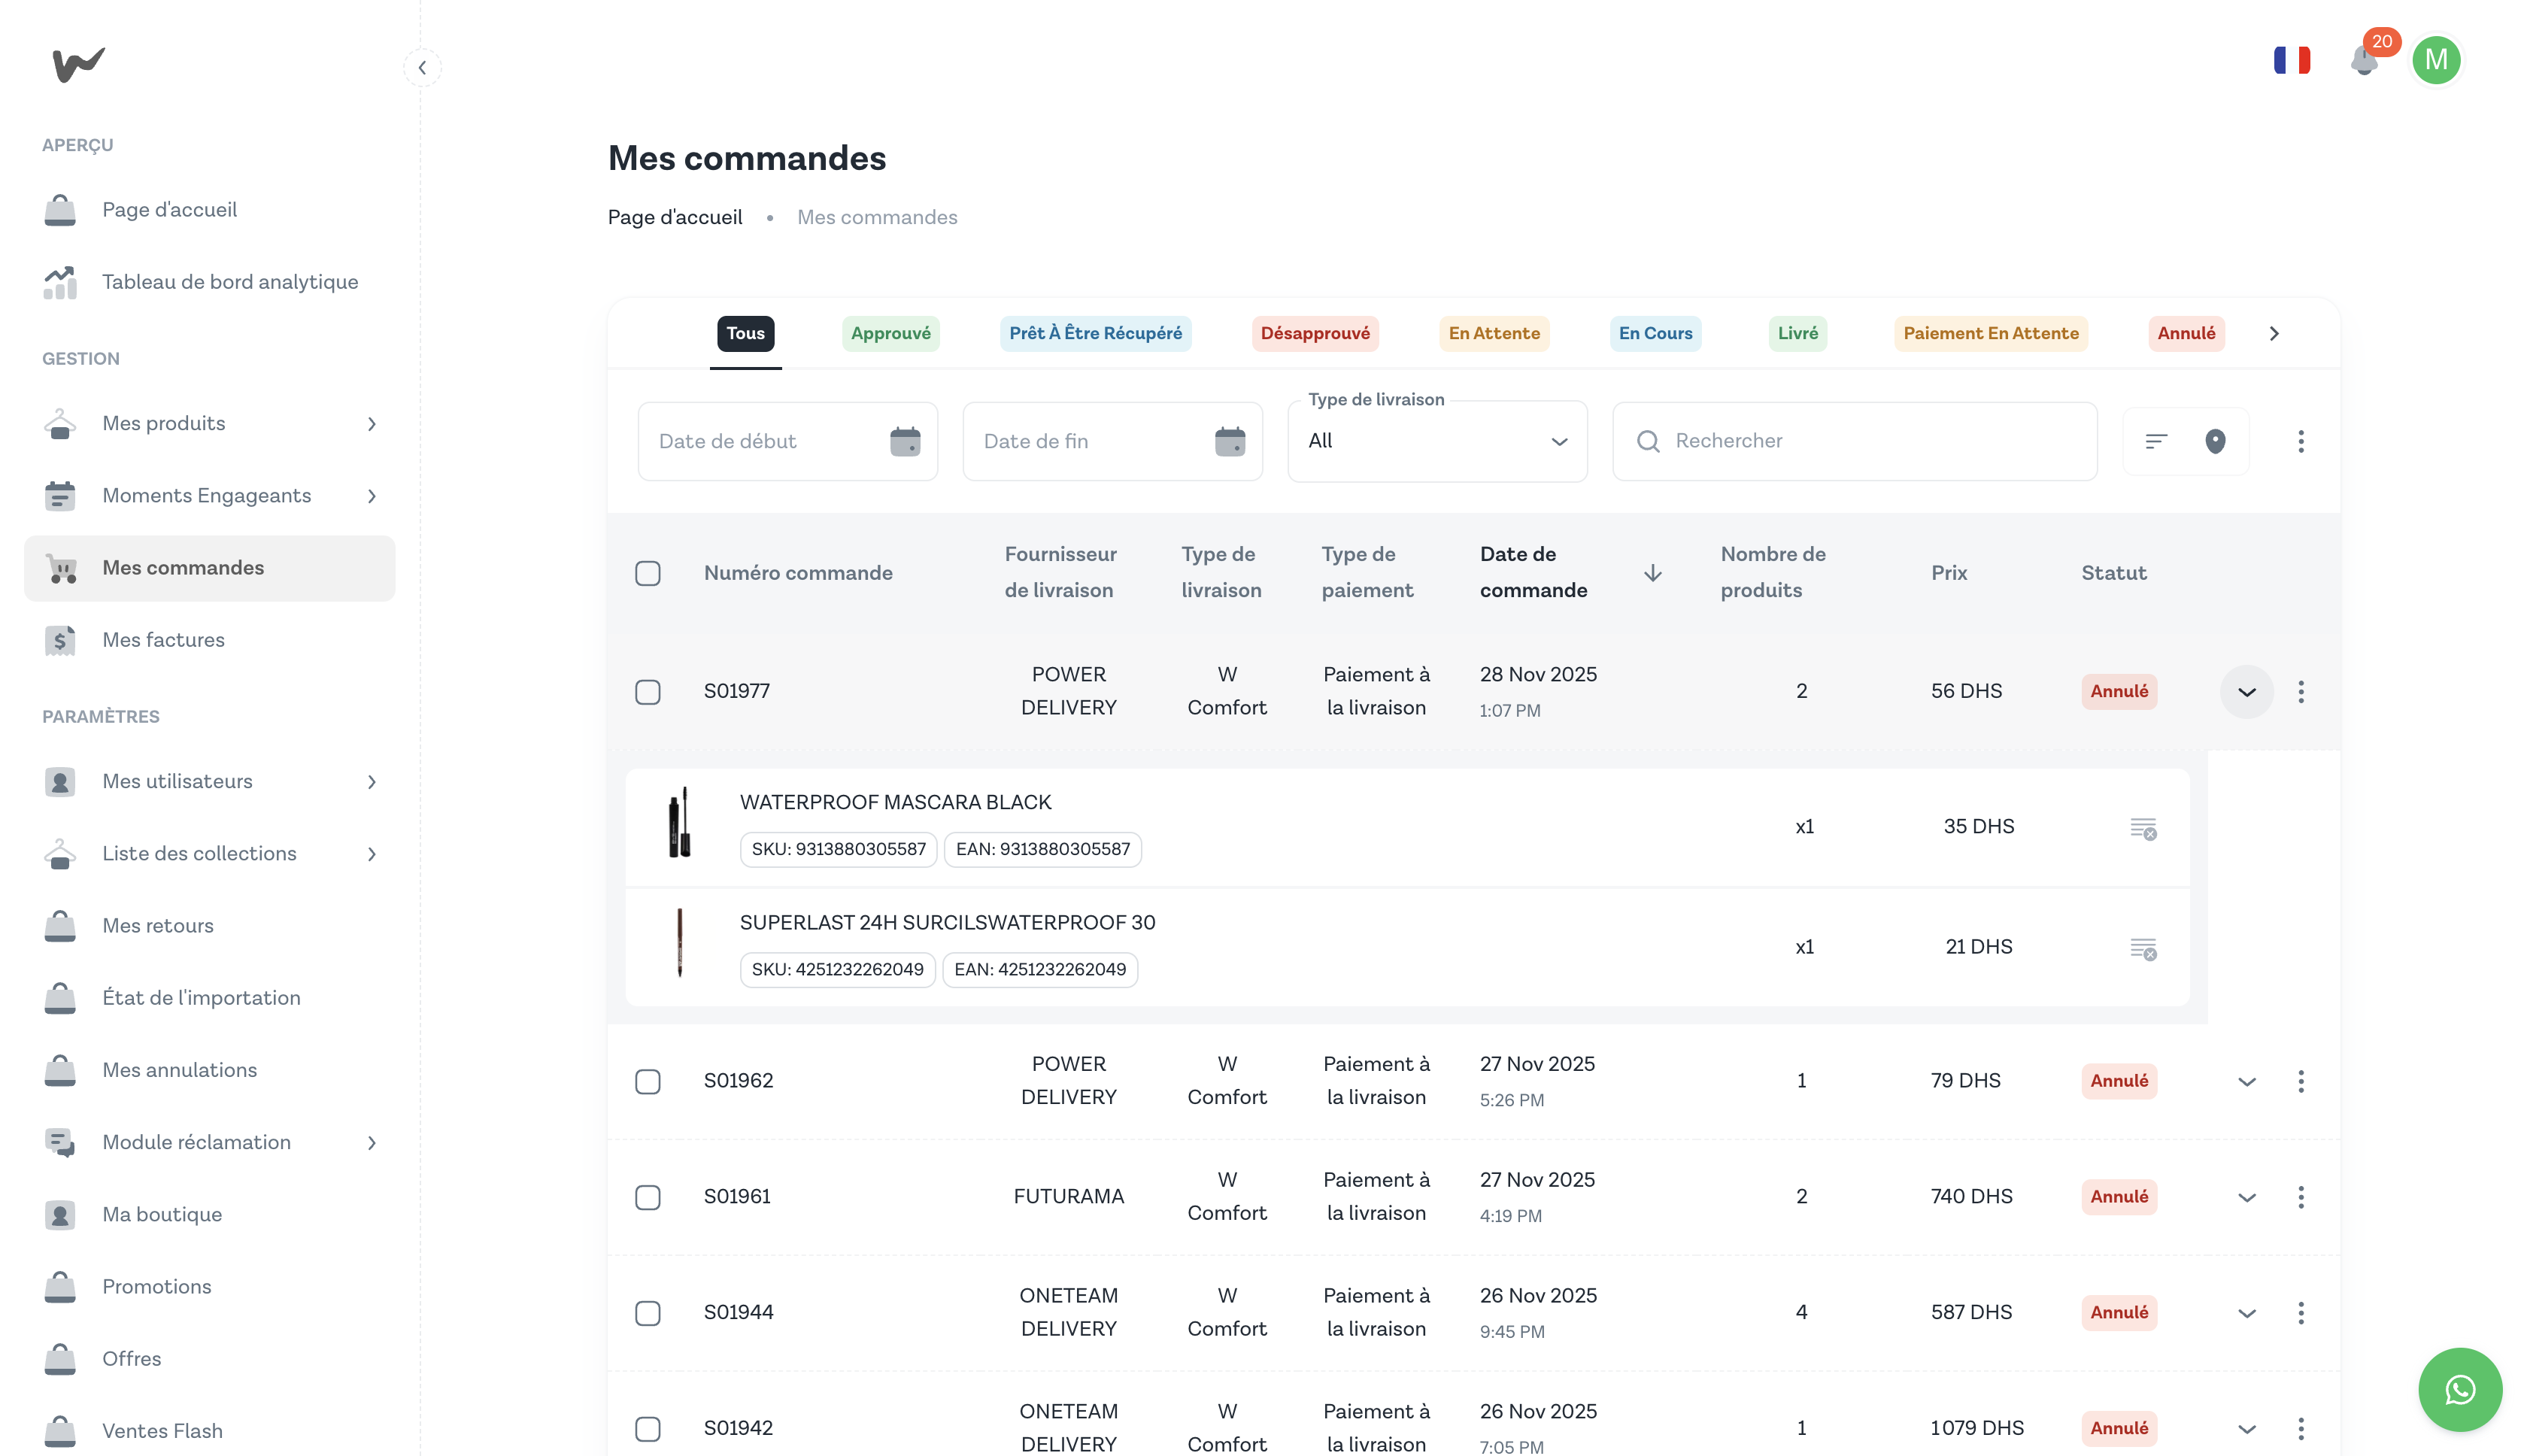Click the map pin location filter icon

(2215, 441)
